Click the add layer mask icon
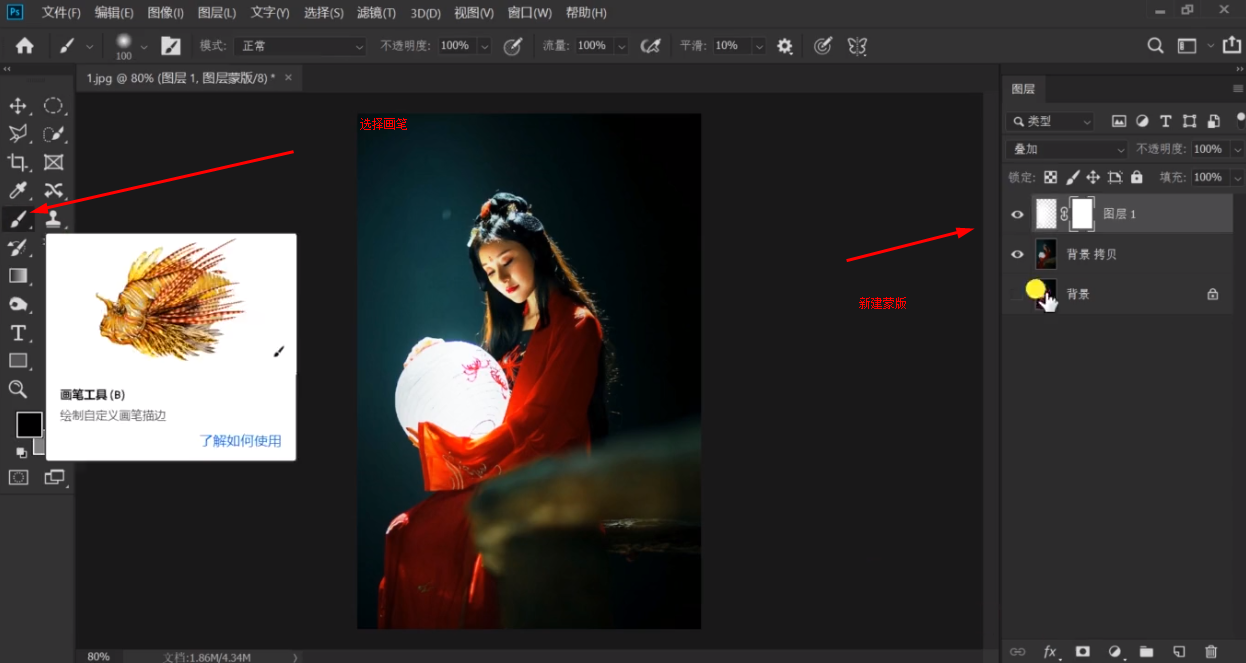The height and width of the screenshot is (663, 1246). (x=1082, y=651)
